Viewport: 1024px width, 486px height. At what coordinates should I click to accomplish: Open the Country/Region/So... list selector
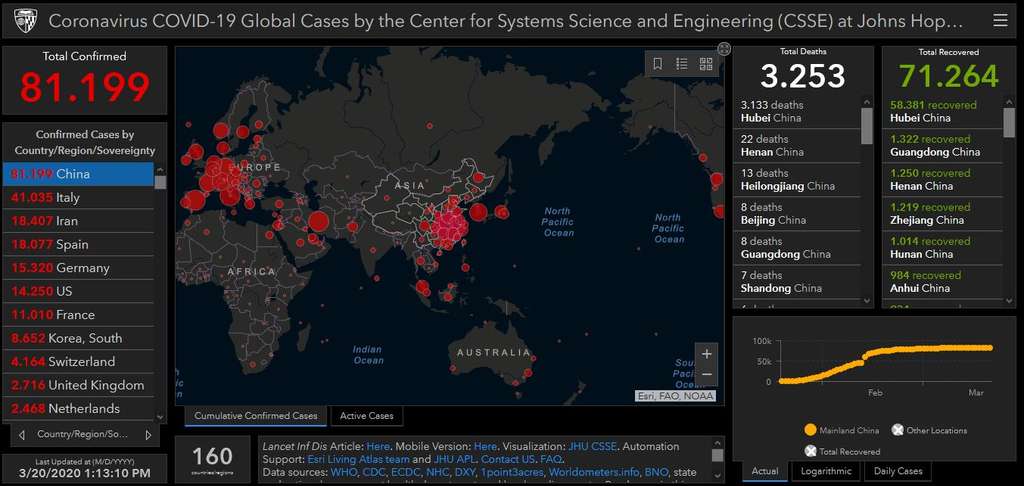point(82,434)
